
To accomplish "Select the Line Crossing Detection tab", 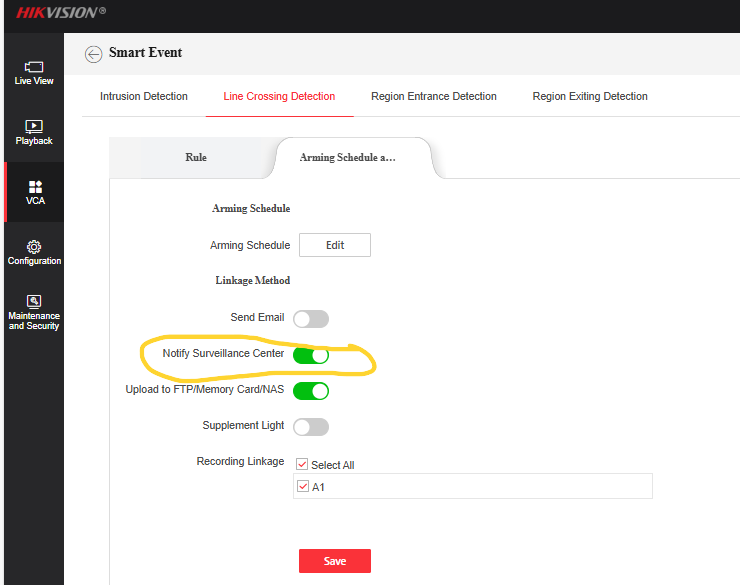I will click(x=279, y=97).
